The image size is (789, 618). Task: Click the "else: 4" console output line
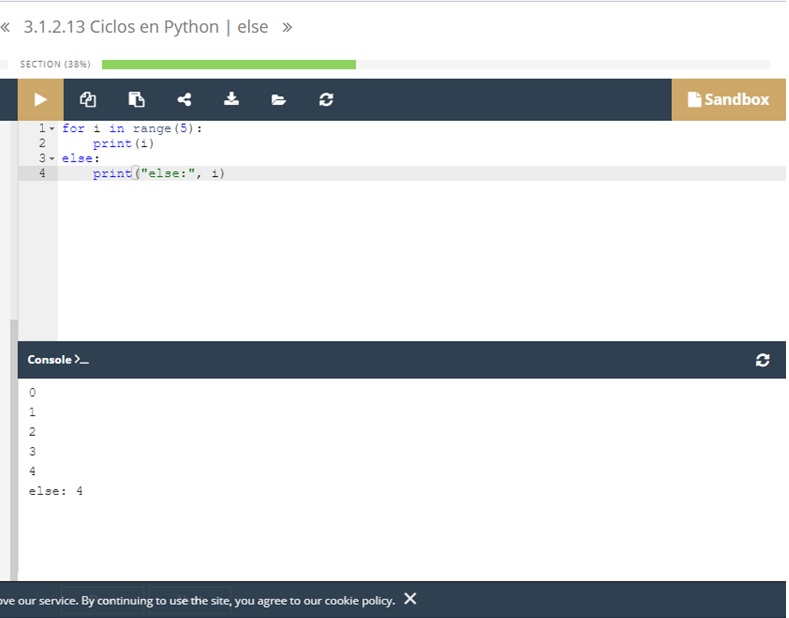[56, 491]
